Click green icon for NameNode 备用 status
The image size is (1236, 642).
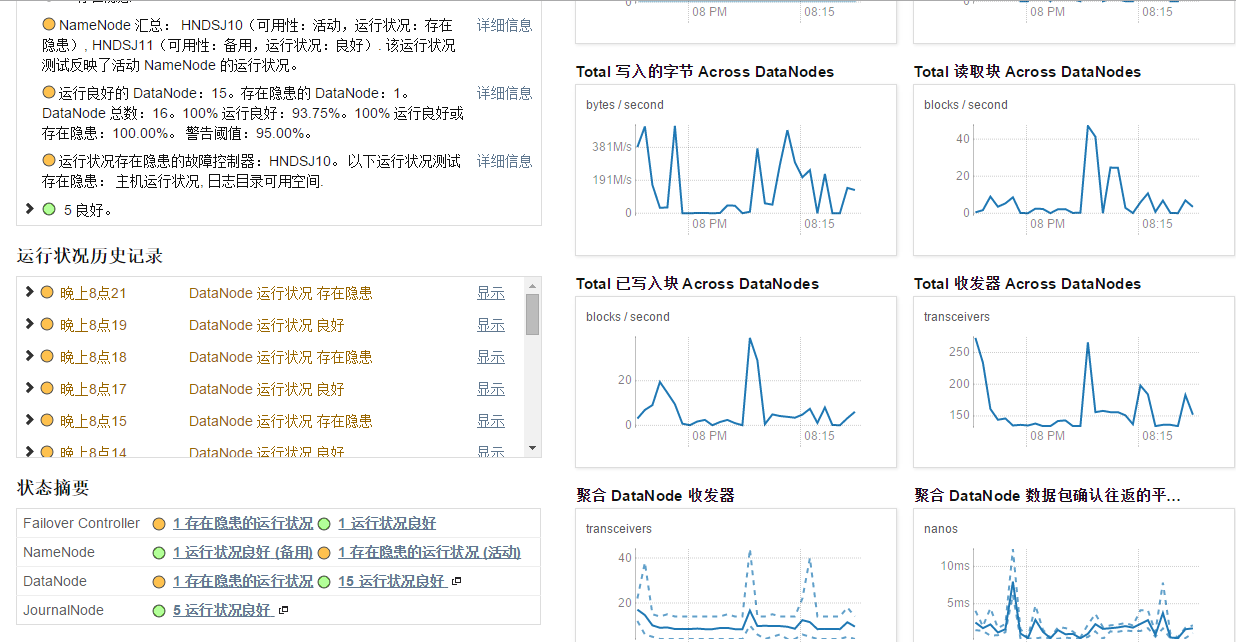(159, 553)
